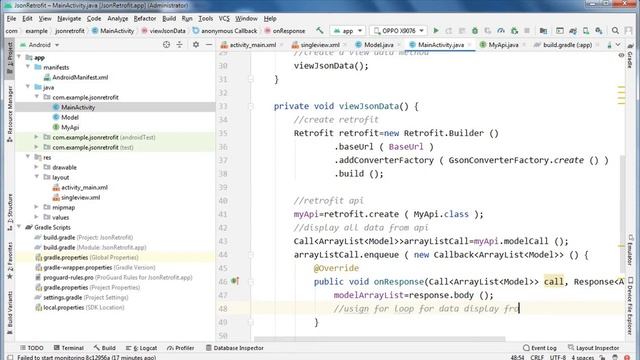Open the OPPO X9076 device dropdown
This screenshot has width=640, height=360.
pos(399,31)
